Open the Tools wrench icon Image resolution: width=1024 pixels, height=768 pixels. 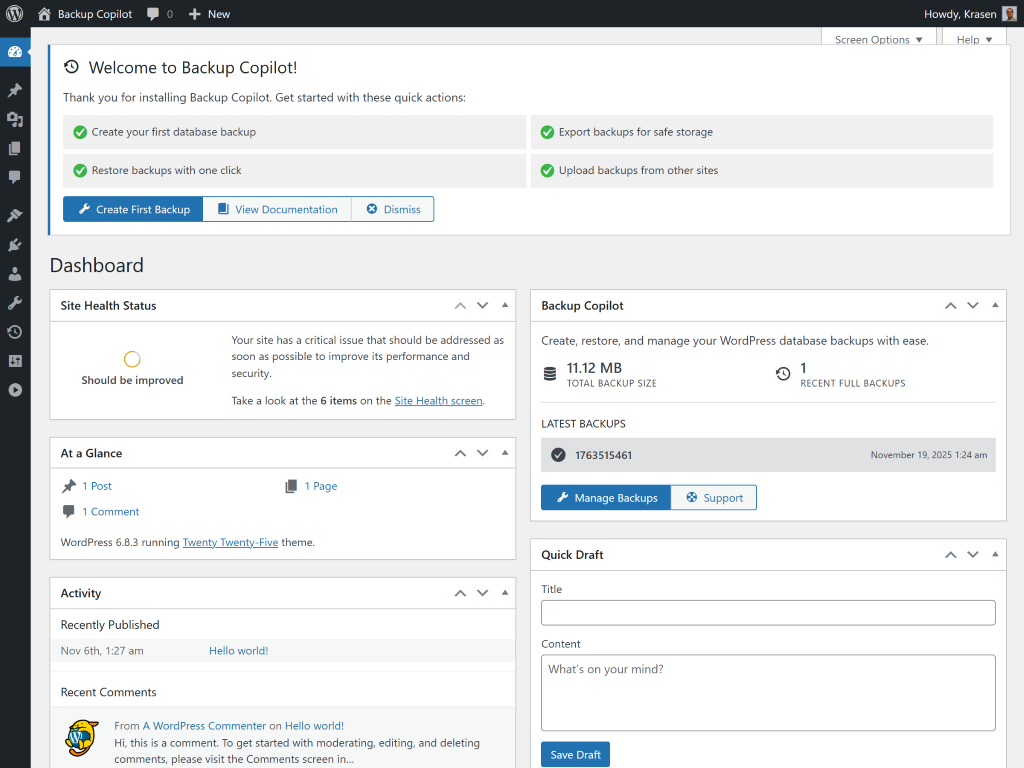coord(15,303)
